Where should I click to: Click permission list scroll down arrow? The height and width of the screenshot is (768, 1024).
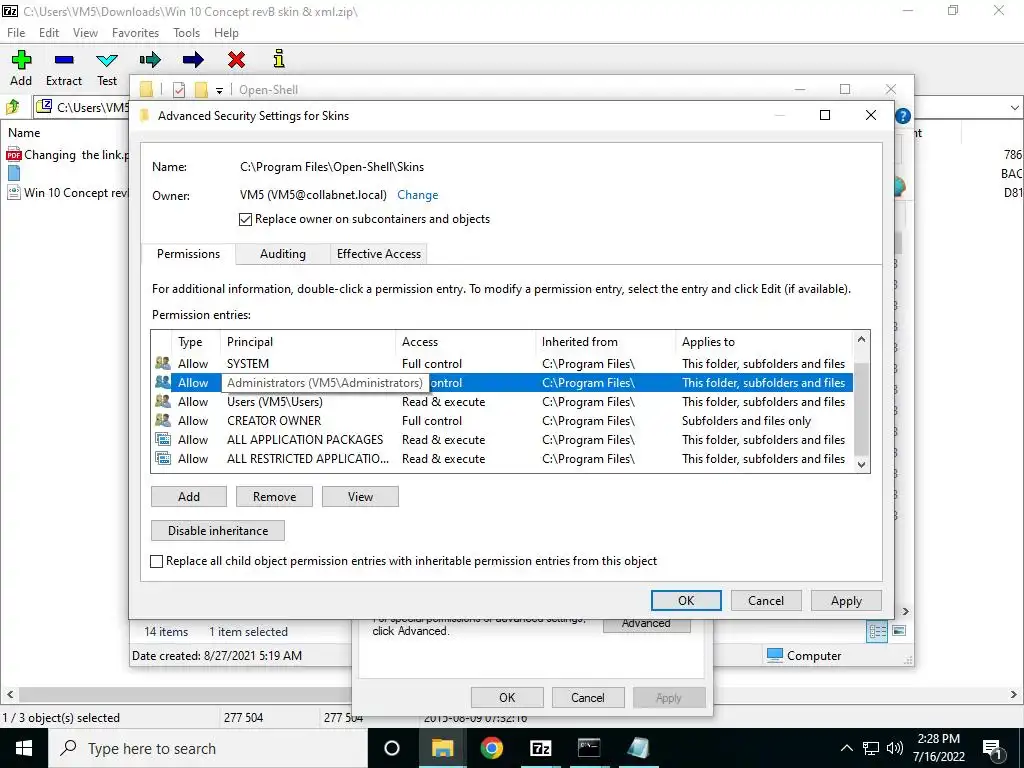pyautogui.click(x=861, y=464)
